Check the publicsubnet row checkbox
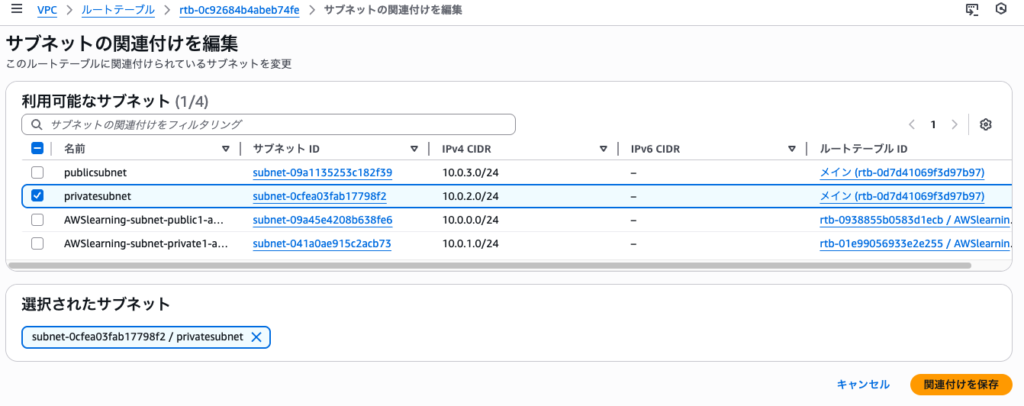The height and width of the screenshot is (406, 1024). [37, 172]
